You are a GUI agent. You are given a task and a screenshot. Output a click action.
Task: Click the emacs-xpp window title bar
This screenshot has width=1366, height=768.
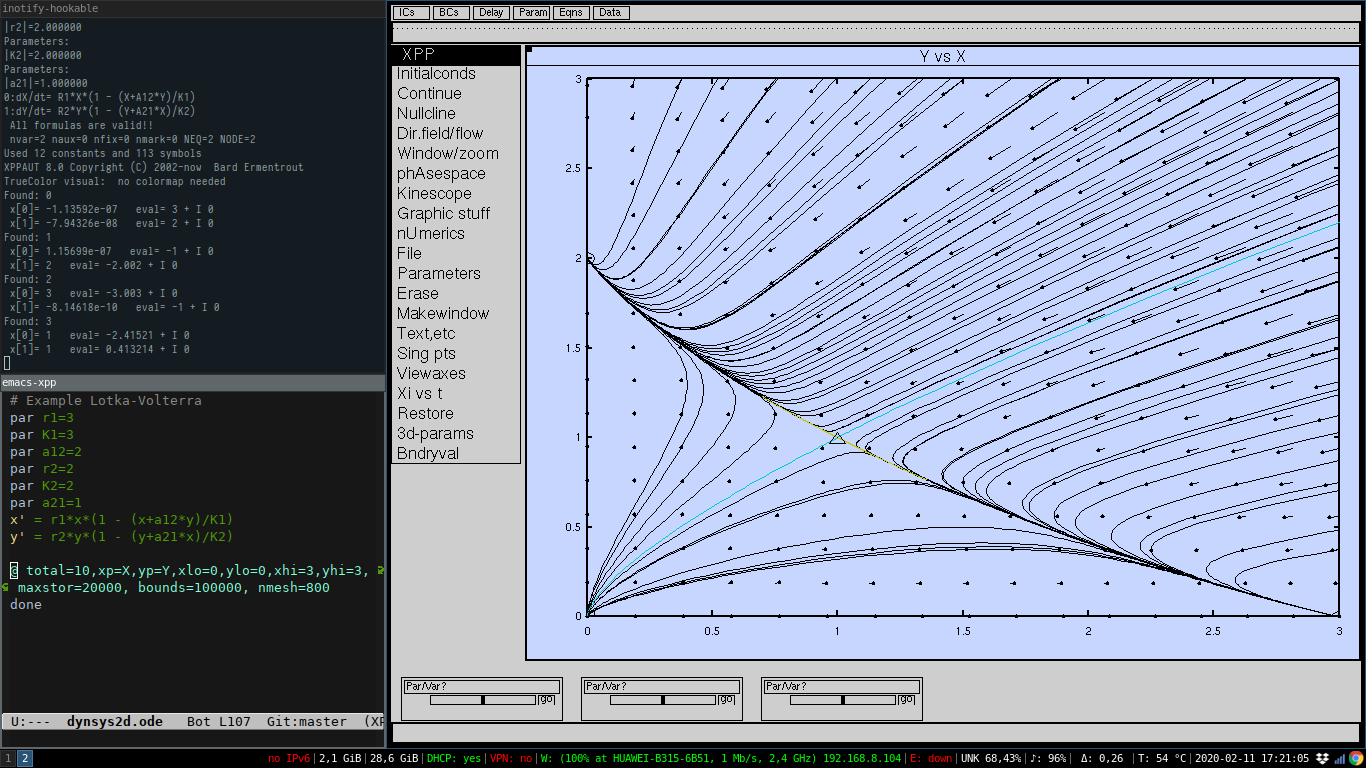(x=192, y=382)
